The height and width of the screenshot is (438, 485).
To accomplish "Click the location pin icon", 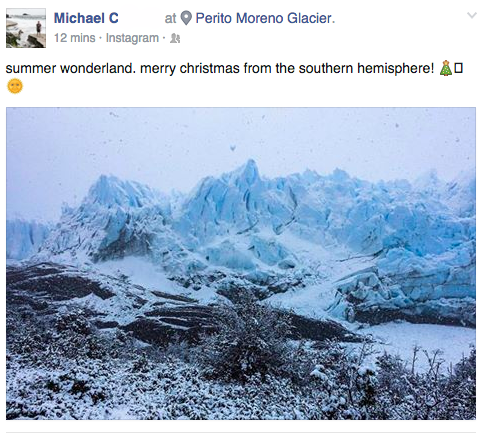I will click(186, 18).
